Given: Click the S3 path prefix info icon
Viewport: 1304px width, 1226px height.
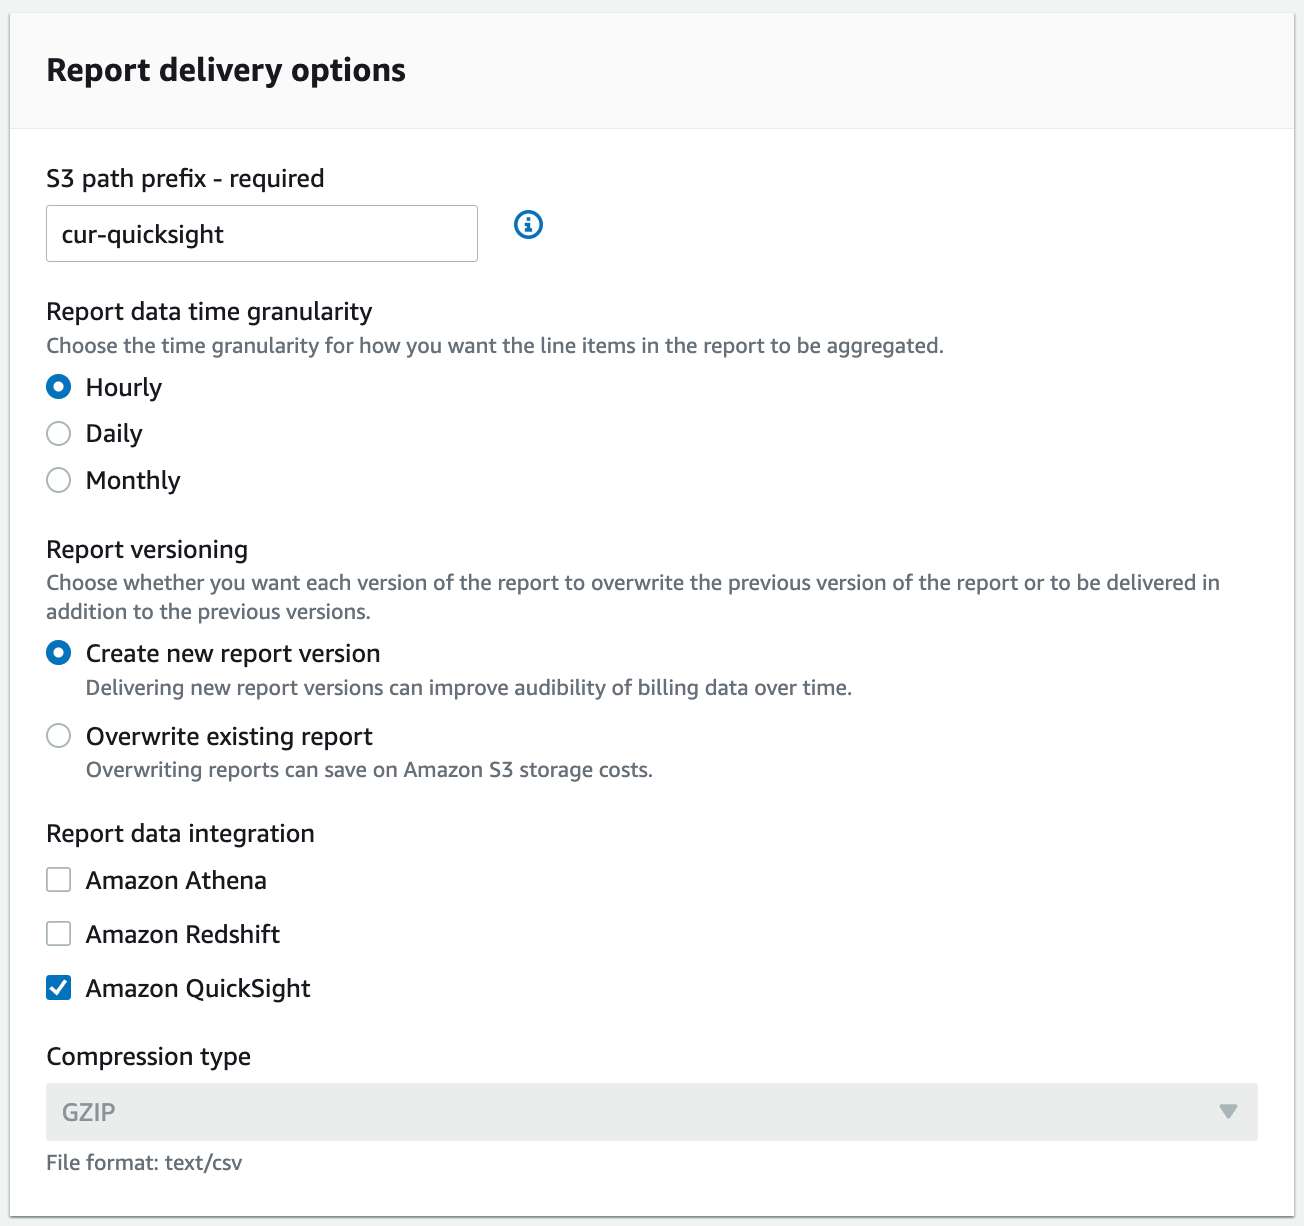Looking at the screenshot, I should pyautogui.click(x=527, y=224).
